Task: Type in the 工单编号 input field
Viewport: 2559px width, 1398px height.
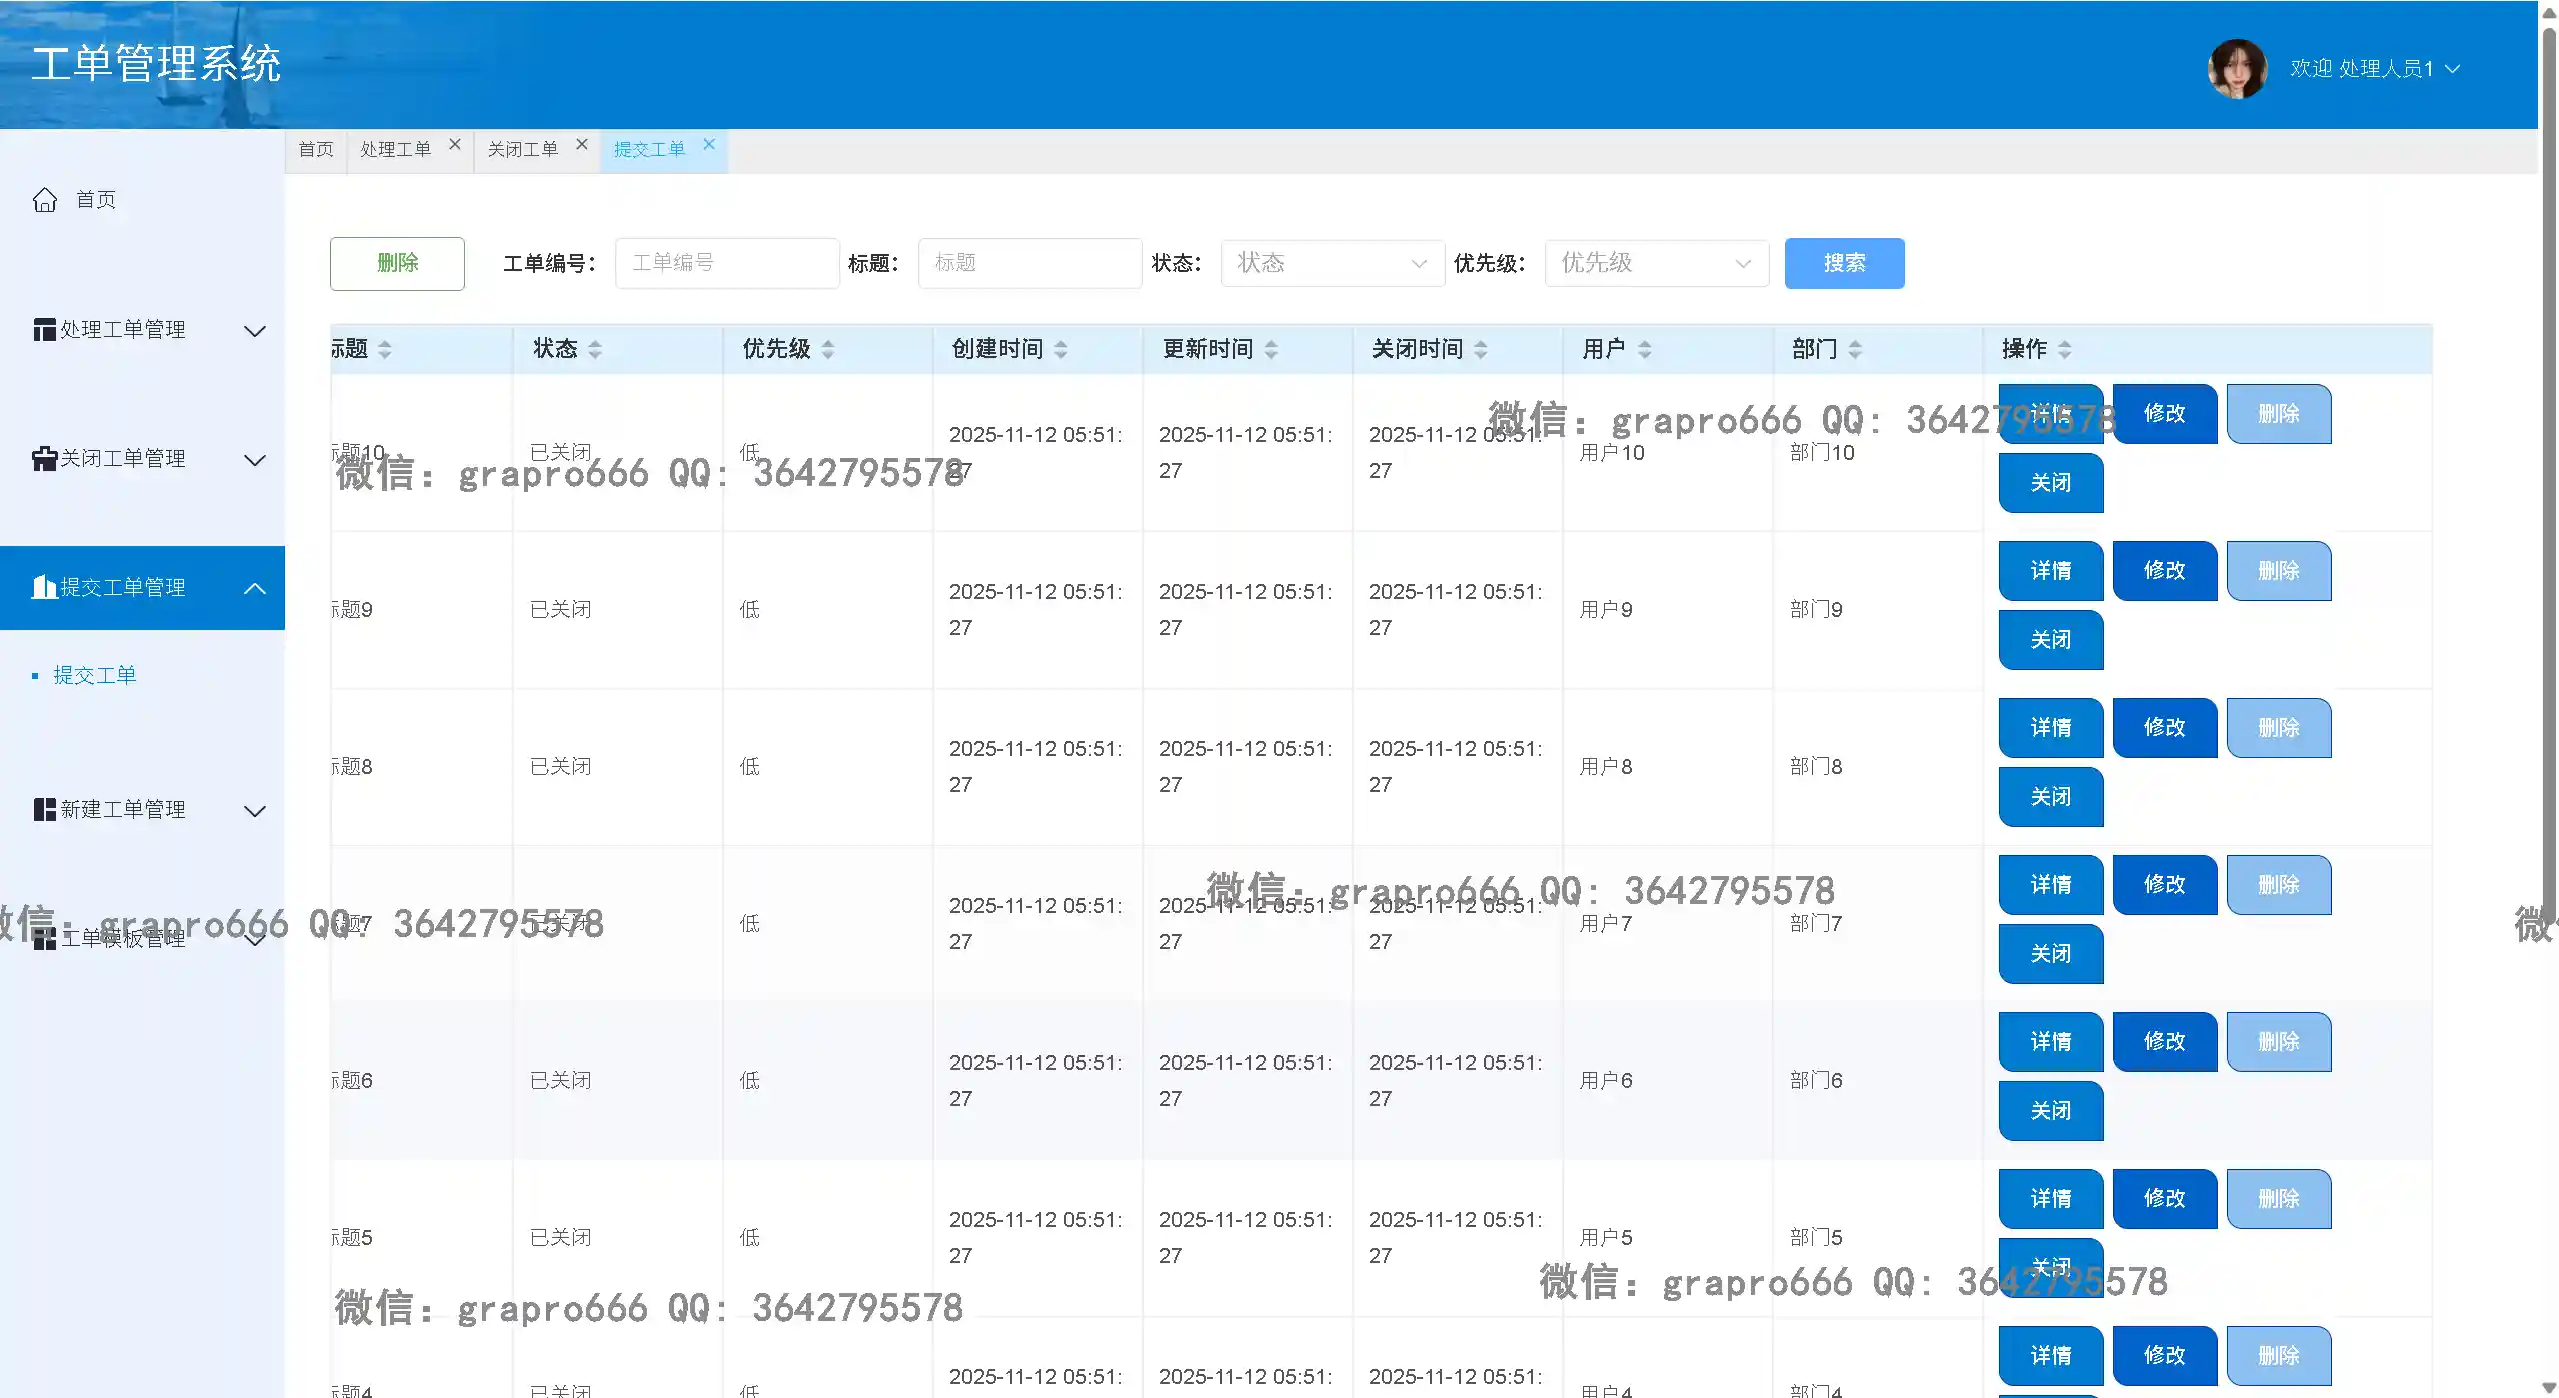Action: pos(726,263)
